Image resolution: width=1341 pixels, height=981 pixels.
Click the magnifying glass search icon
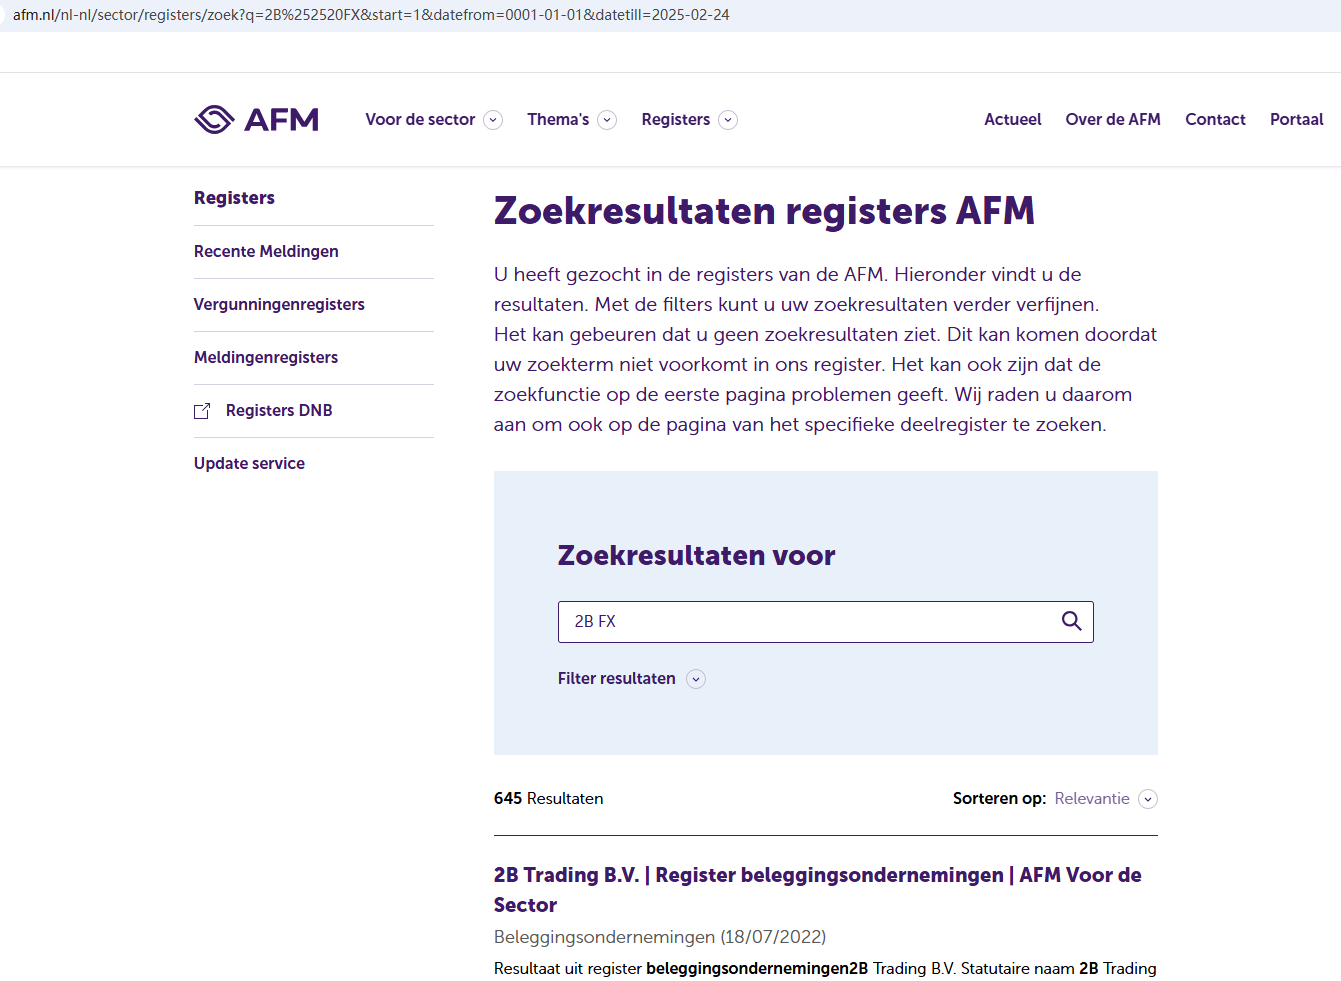pos(1071,621)
